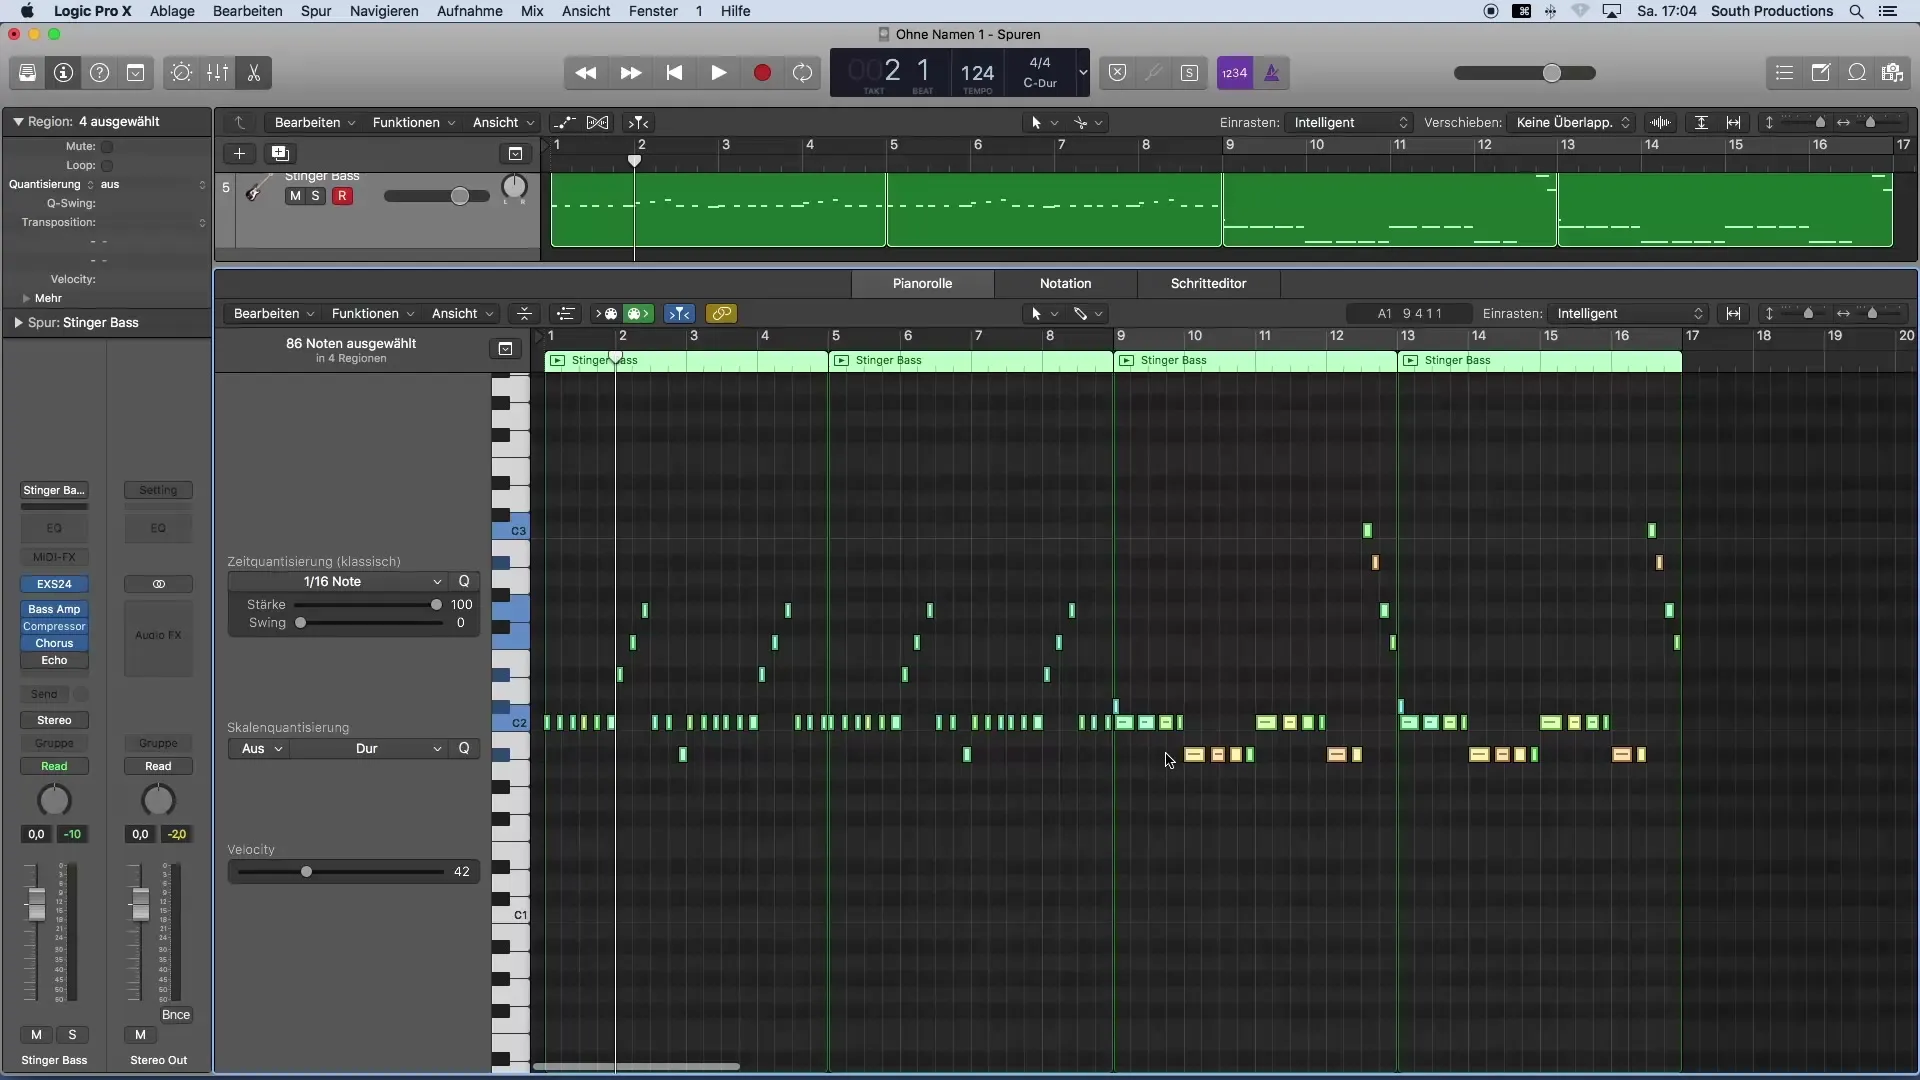
Task: Add a new track with plus button
Action: pyautogui.click(x=239, y=153)
